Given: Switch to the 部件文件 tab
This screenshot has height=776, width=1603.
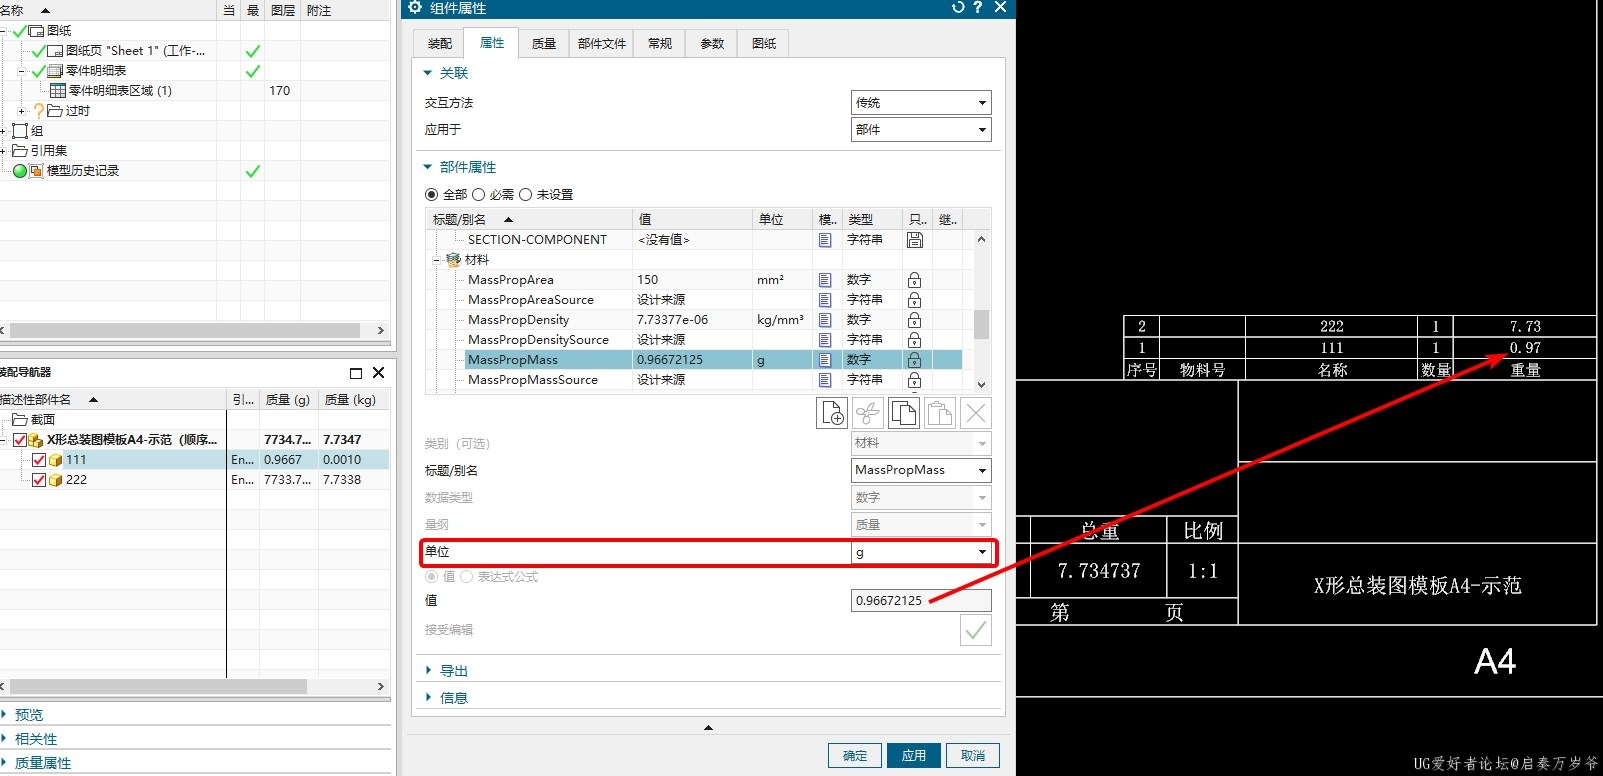Looking at the screenshot, I should point(602,44).
